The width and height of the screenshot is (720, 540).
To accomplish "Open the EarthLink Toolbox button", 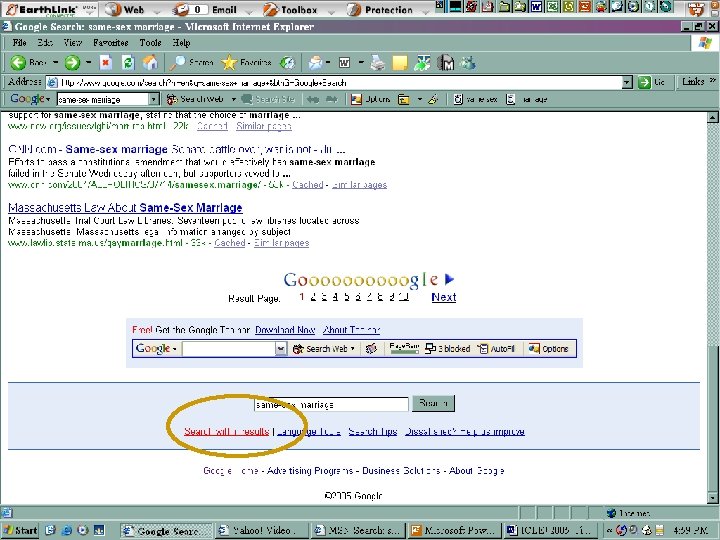I will pos(291,9).
